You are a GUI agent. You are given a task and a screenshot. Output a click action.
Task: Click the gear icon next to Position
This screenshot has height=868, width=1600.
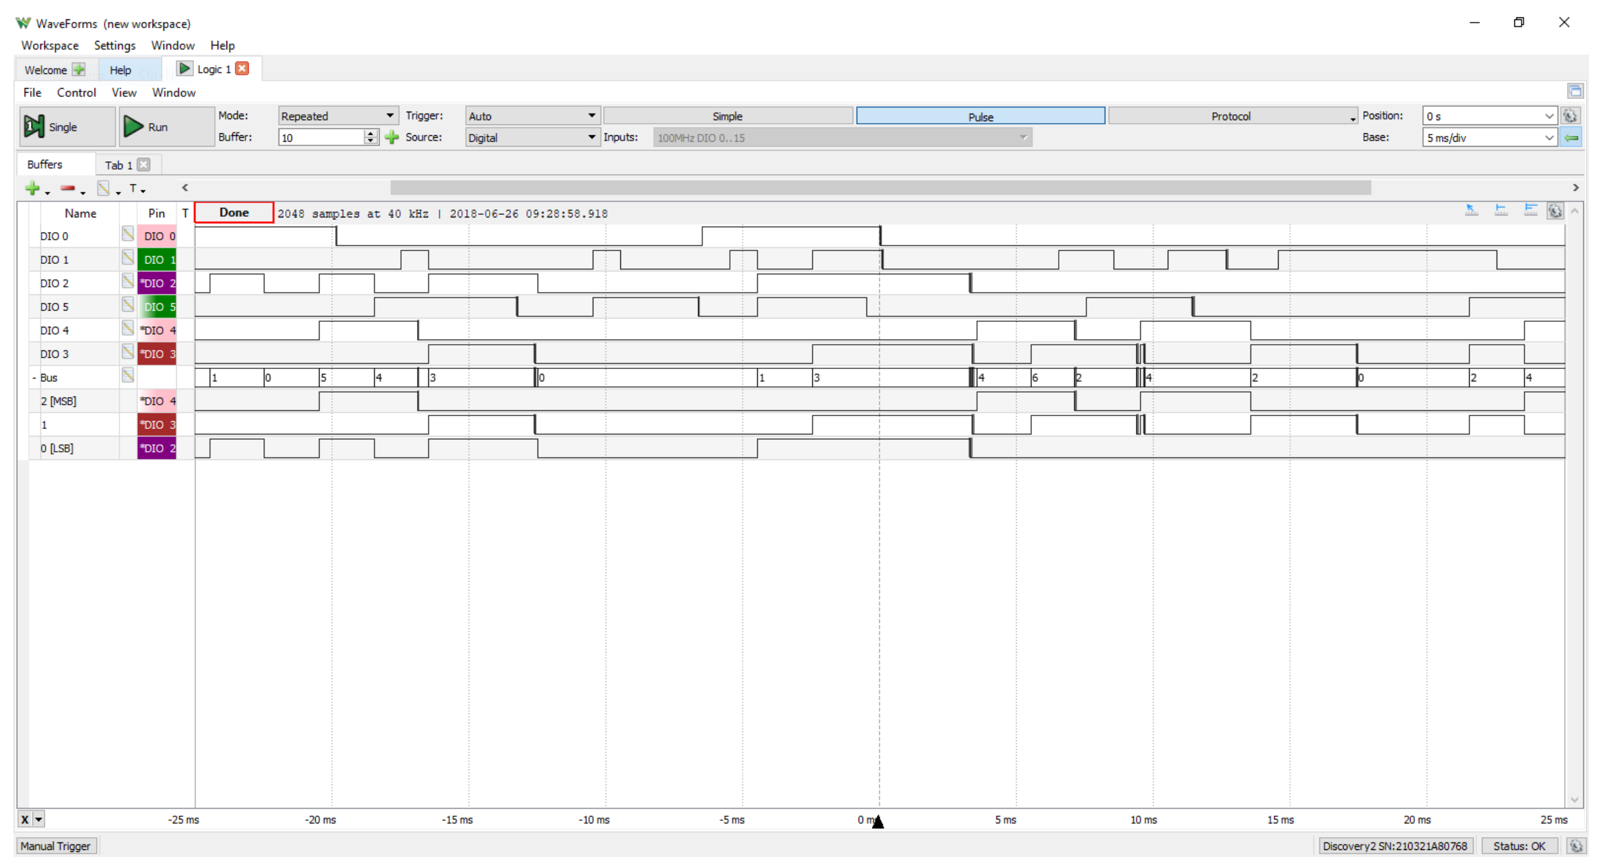(x=1571, y=116)
